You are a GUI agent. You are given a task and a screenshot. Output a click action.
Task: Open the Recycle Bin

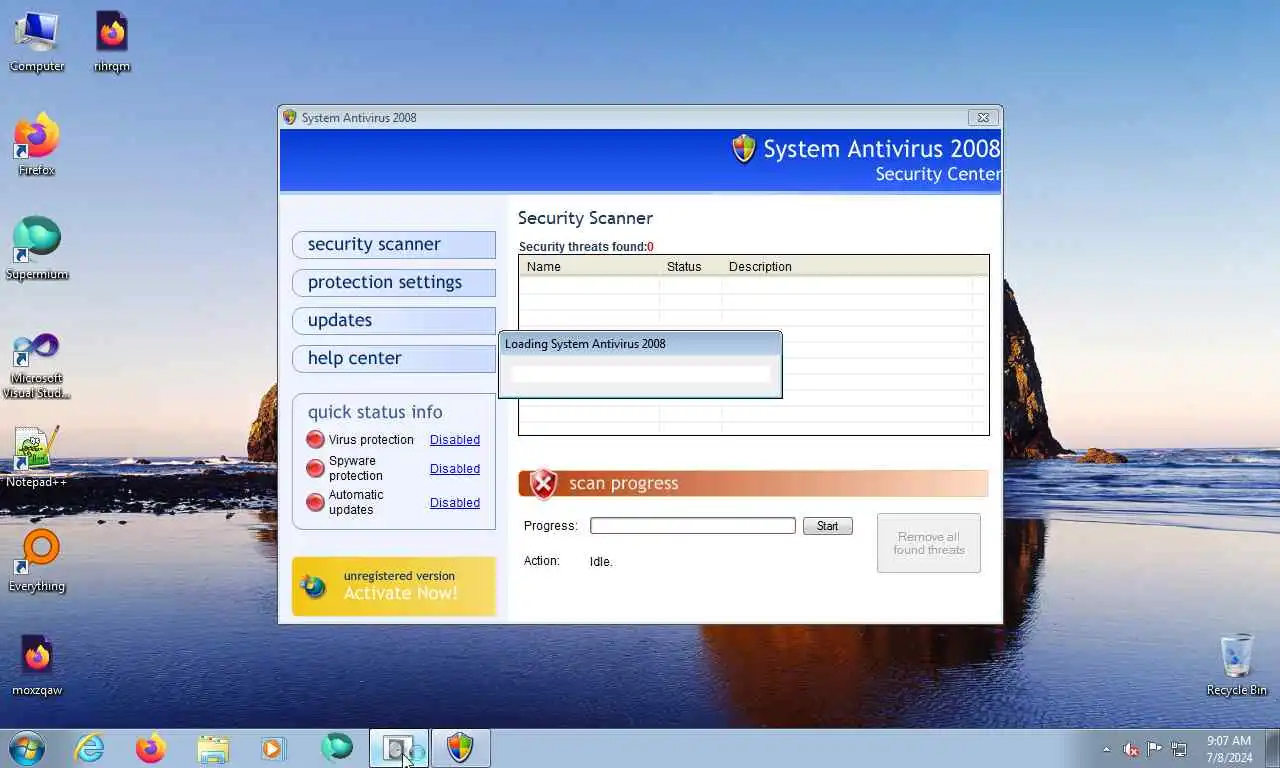click(x=1237, y=665)
